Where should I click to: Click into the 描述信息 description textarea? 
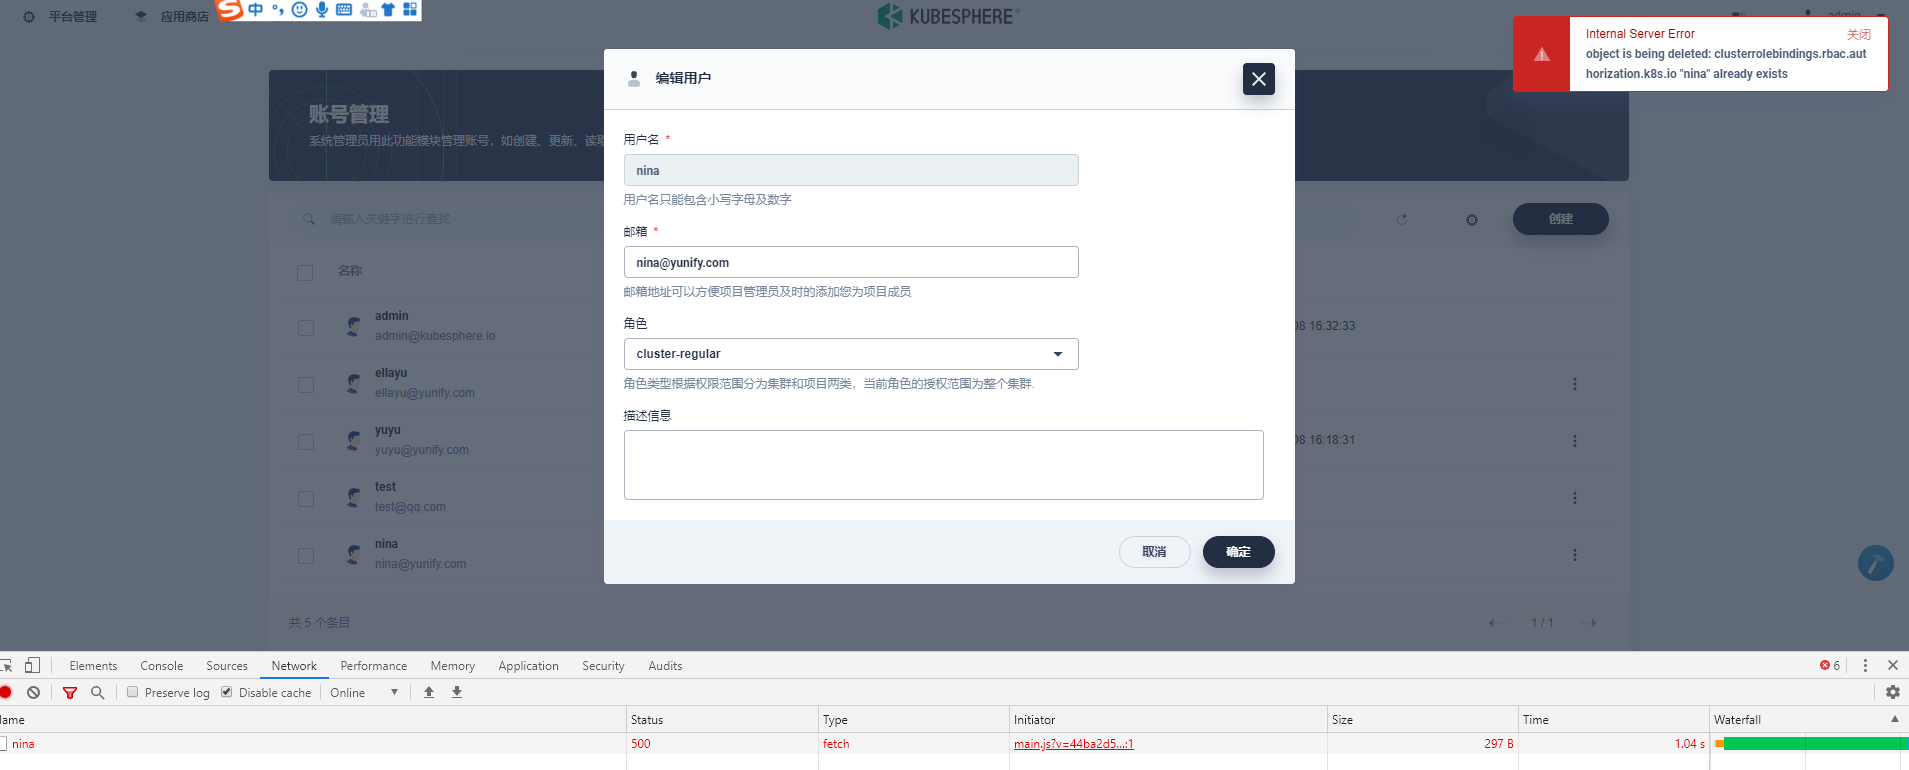pyautogui.click(x=943, y=465)
